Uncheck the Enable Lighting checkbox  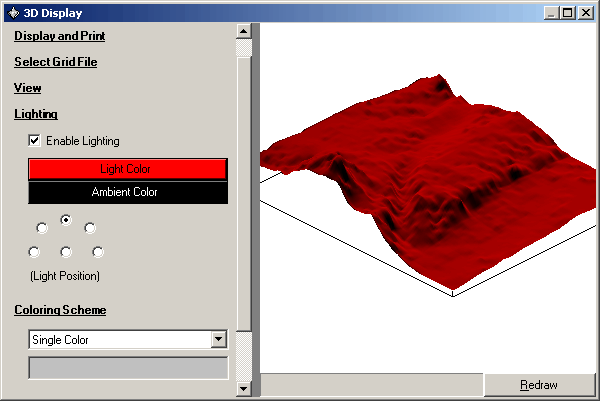pos(34,141)
